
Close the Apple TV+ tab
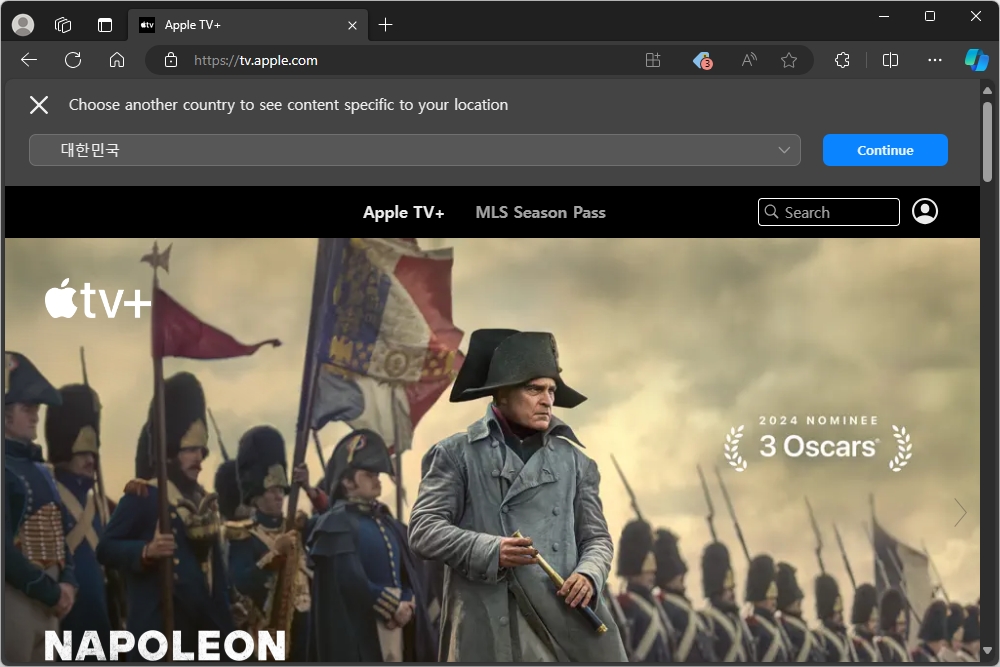pos(352,26)
